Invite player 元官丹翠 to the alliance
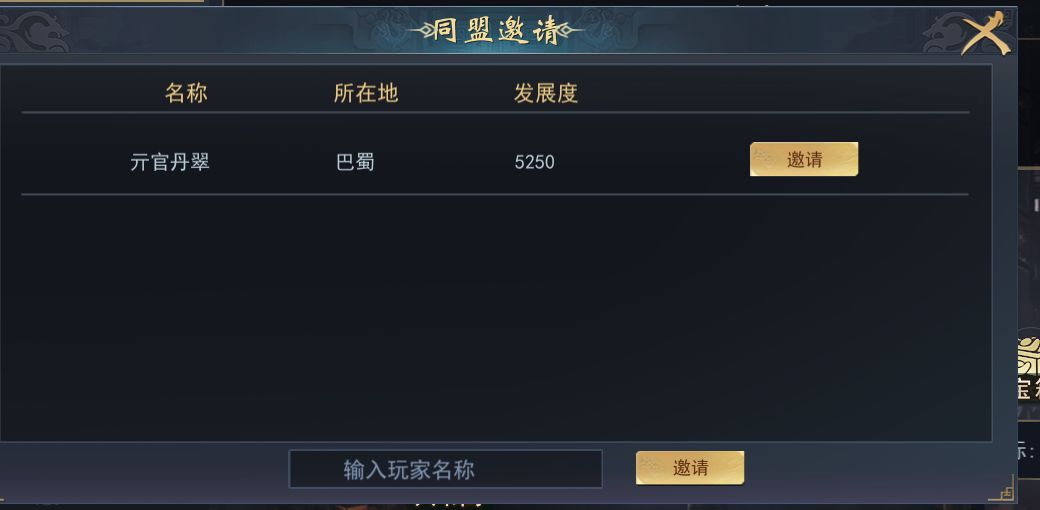Screen dimensions: 1040x510 pyautogui.click(x=804, y=159)
